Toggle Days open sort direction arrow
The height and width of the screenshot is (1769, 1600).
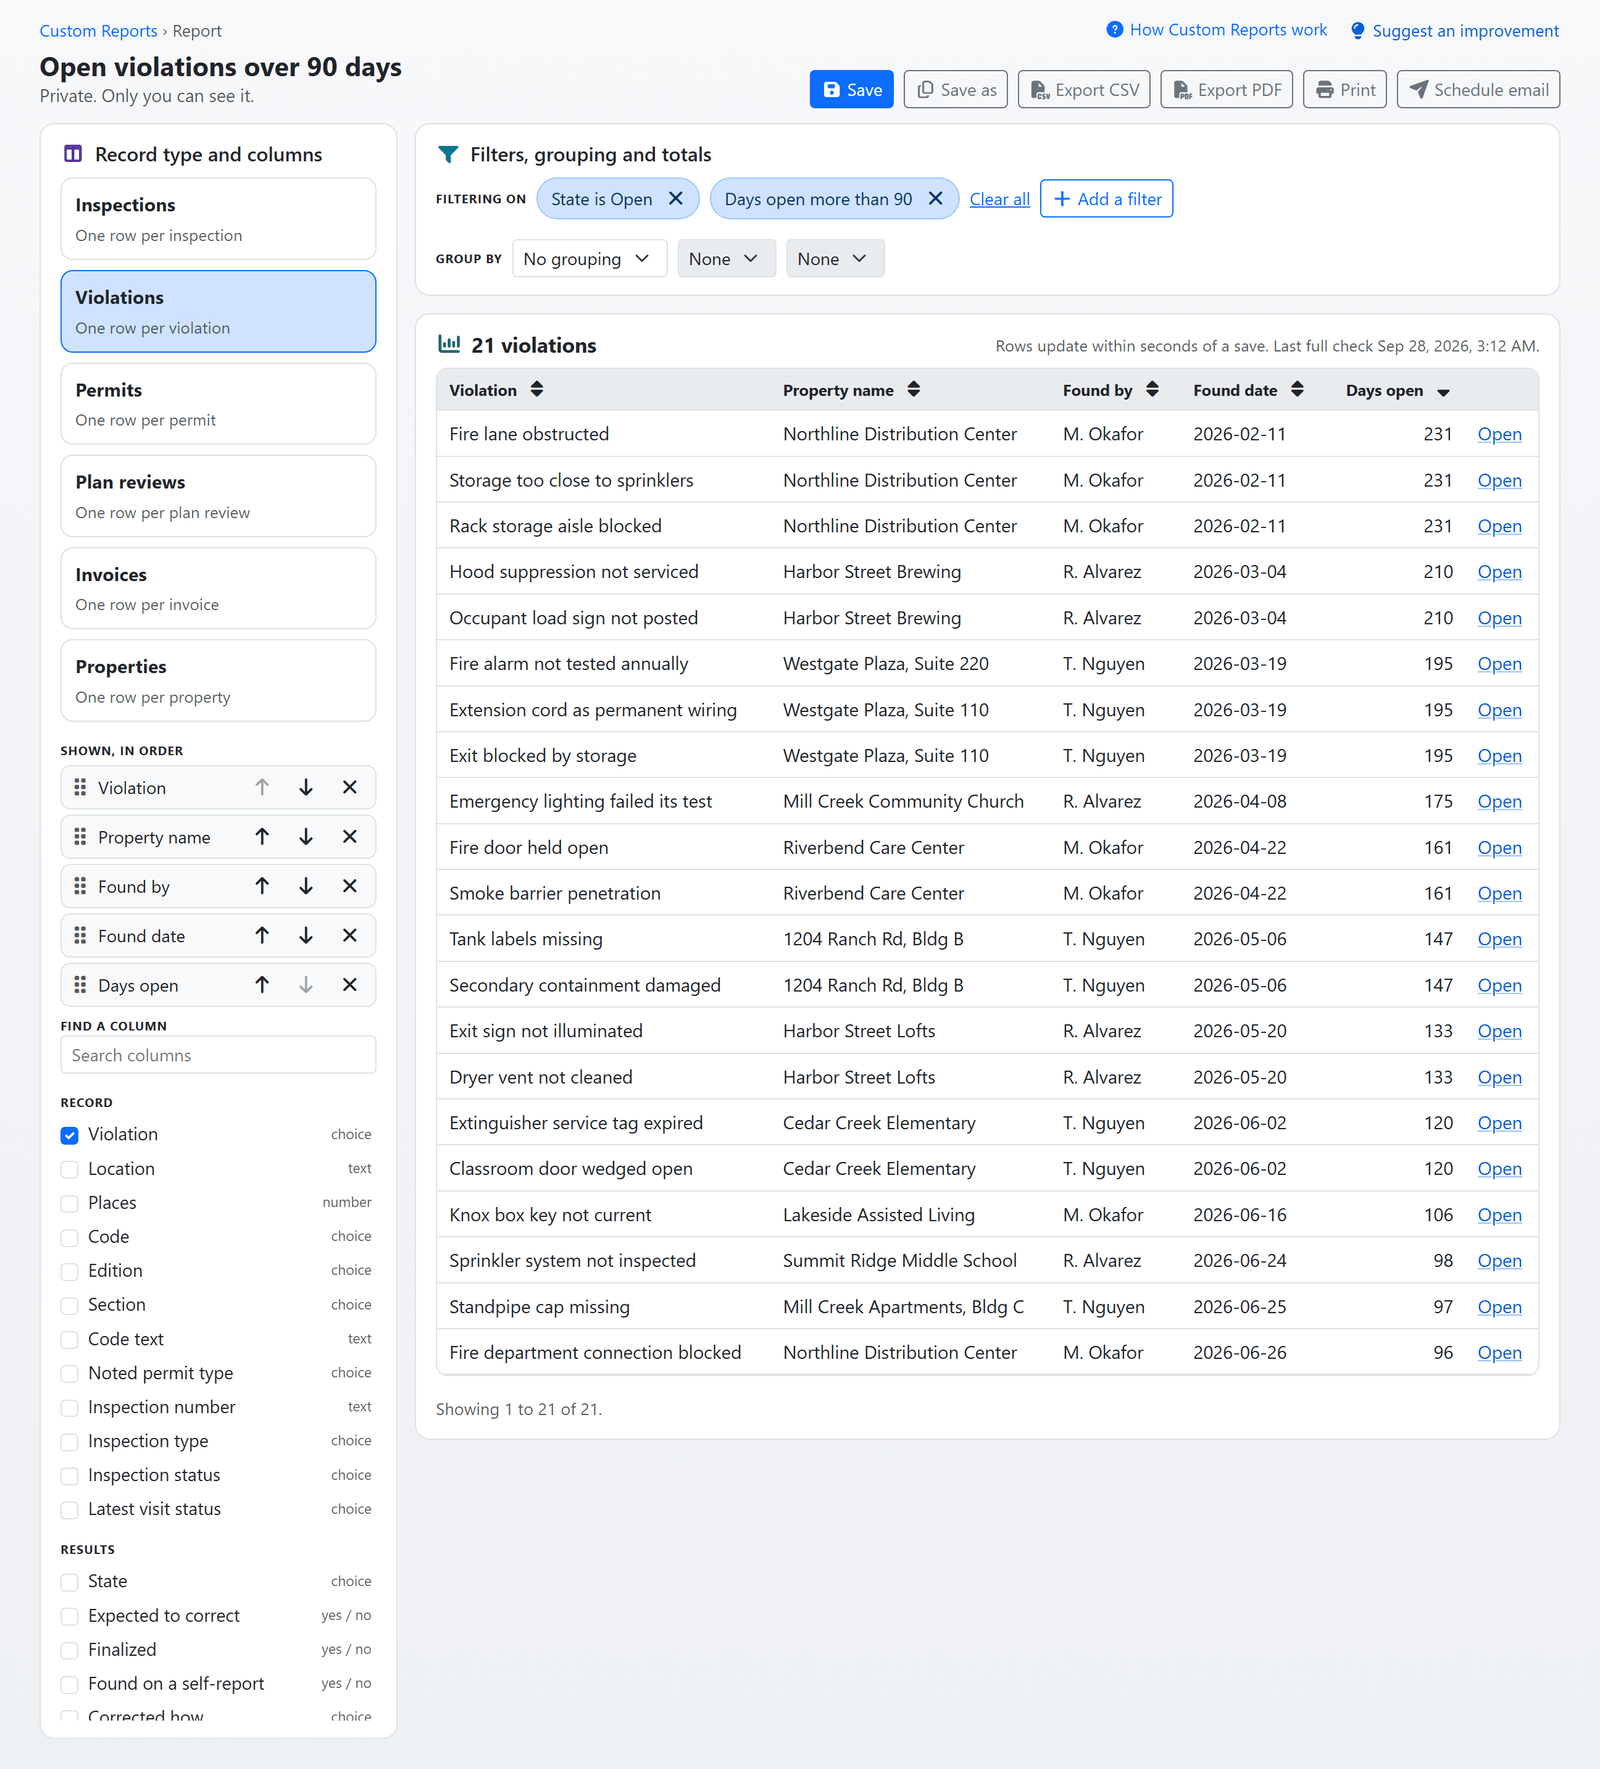tap(1443, 392)
